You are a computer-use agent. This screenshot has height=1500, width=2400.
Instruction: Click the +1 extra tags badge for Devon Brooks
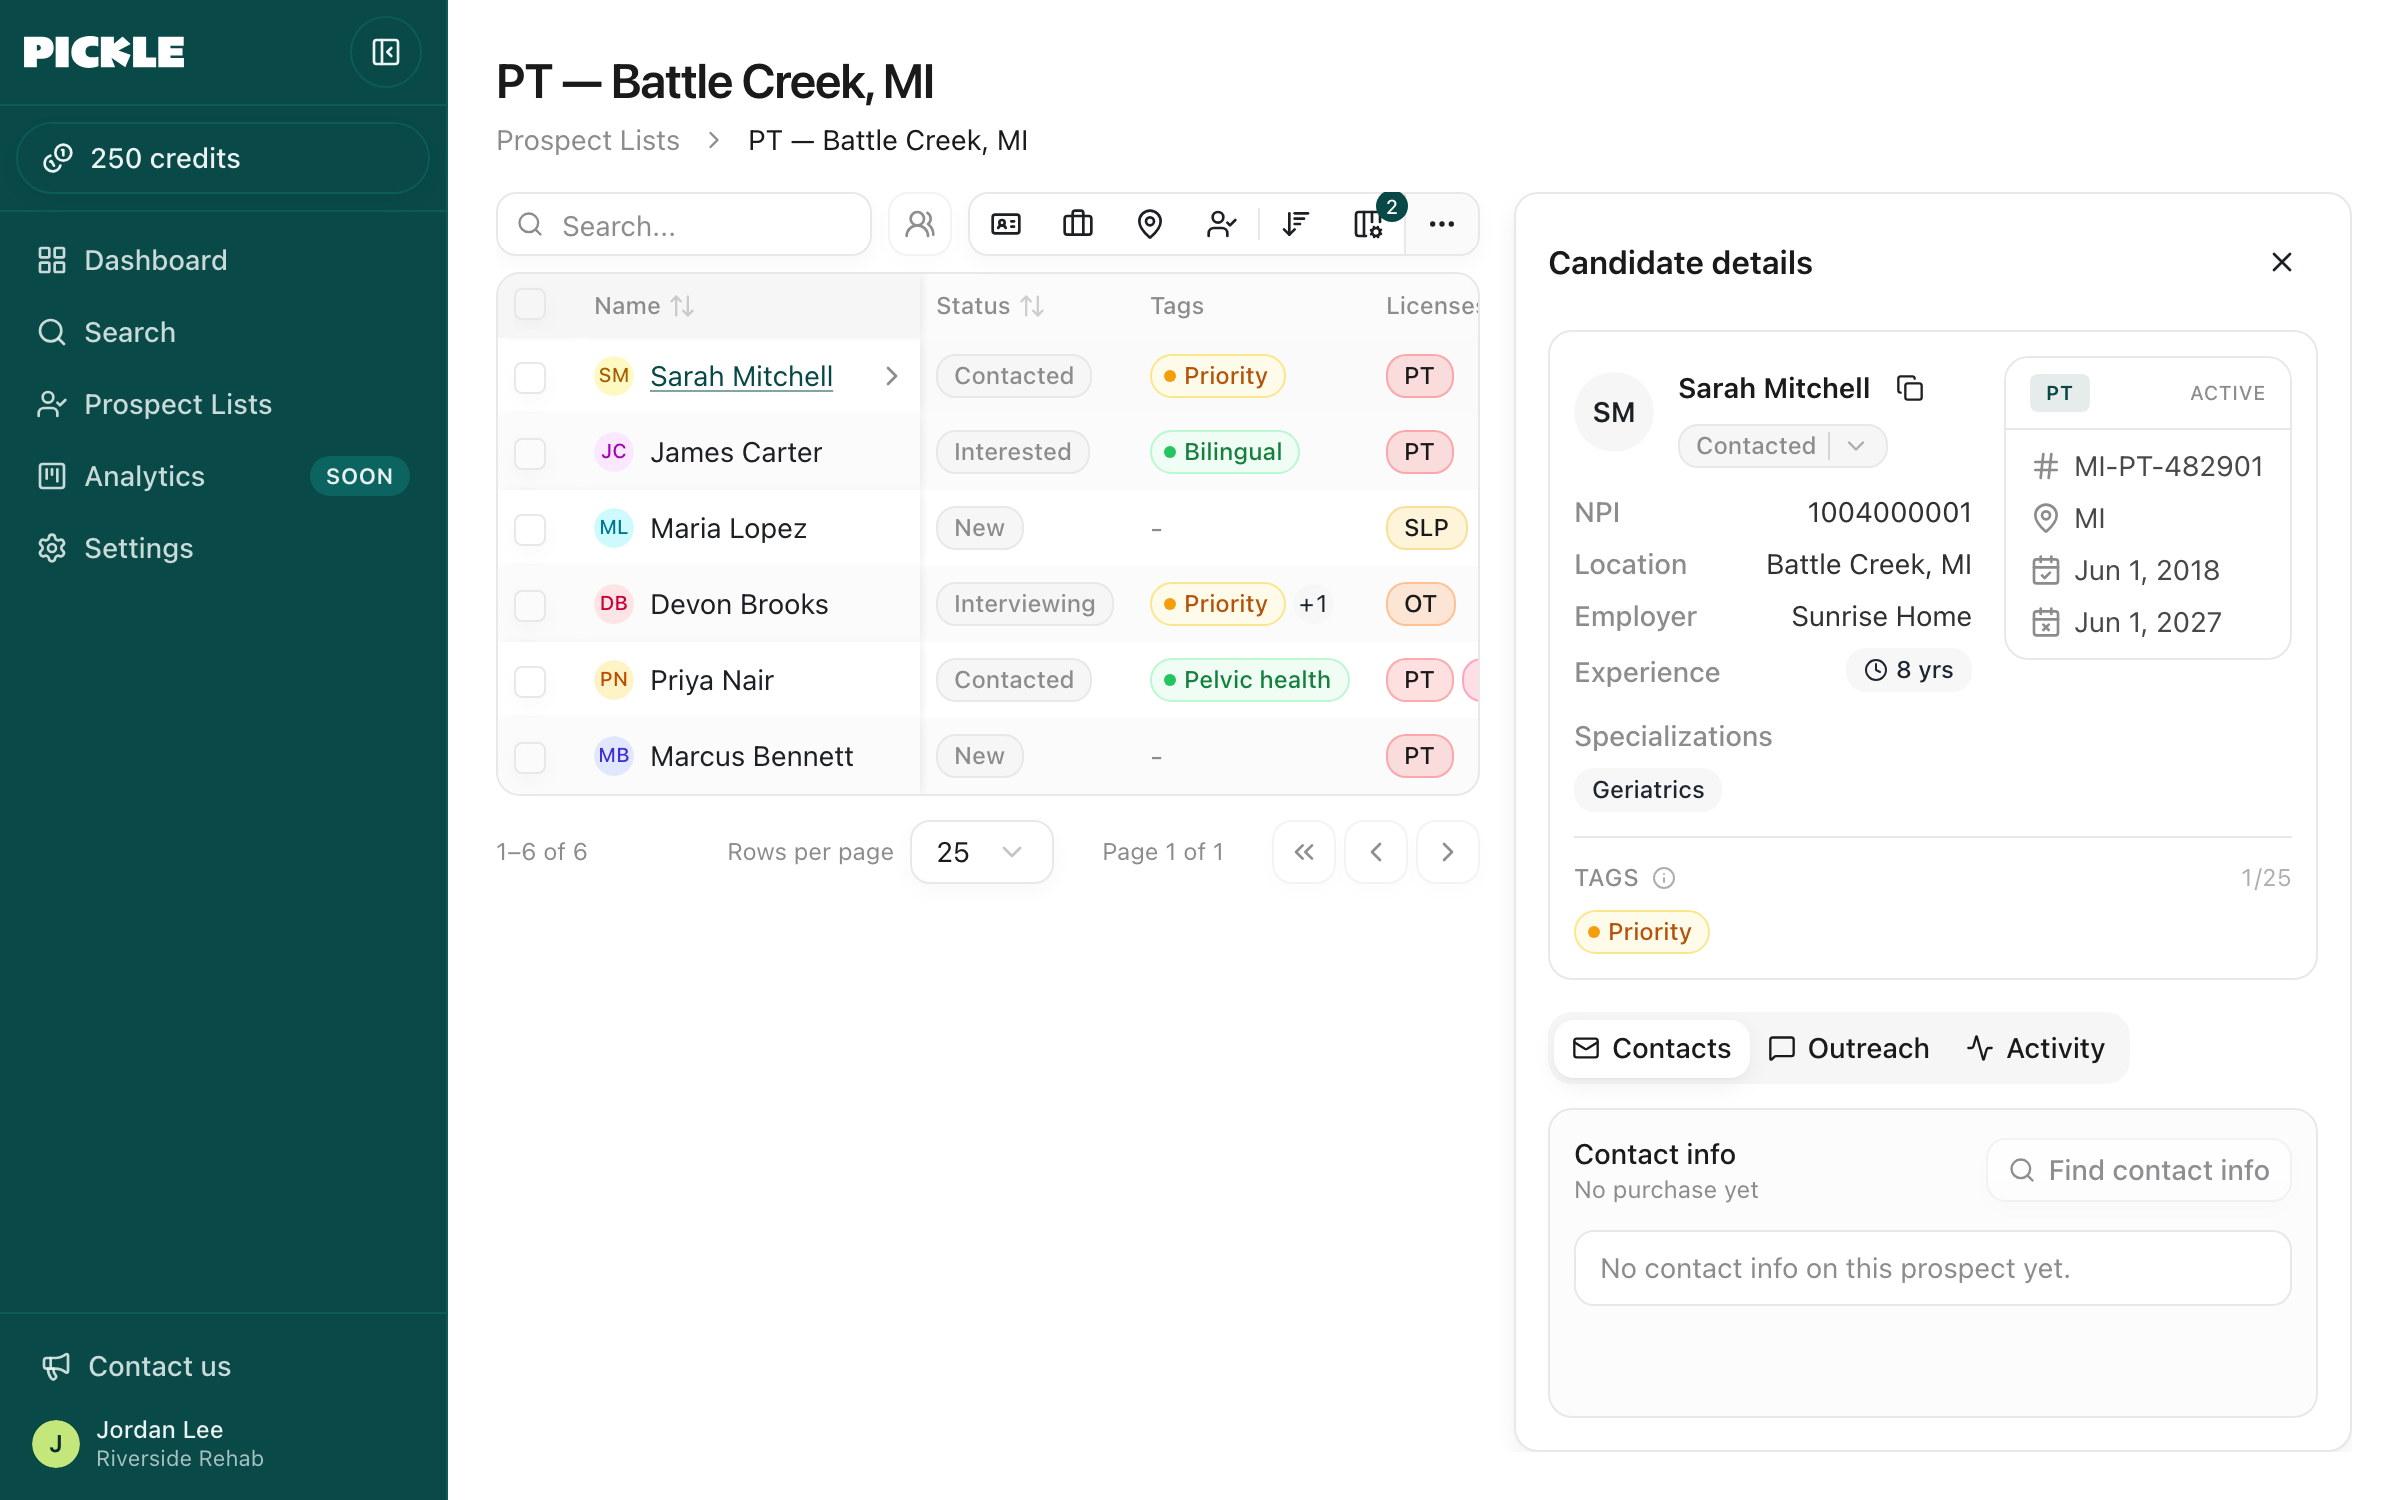tap(1313, 604)
